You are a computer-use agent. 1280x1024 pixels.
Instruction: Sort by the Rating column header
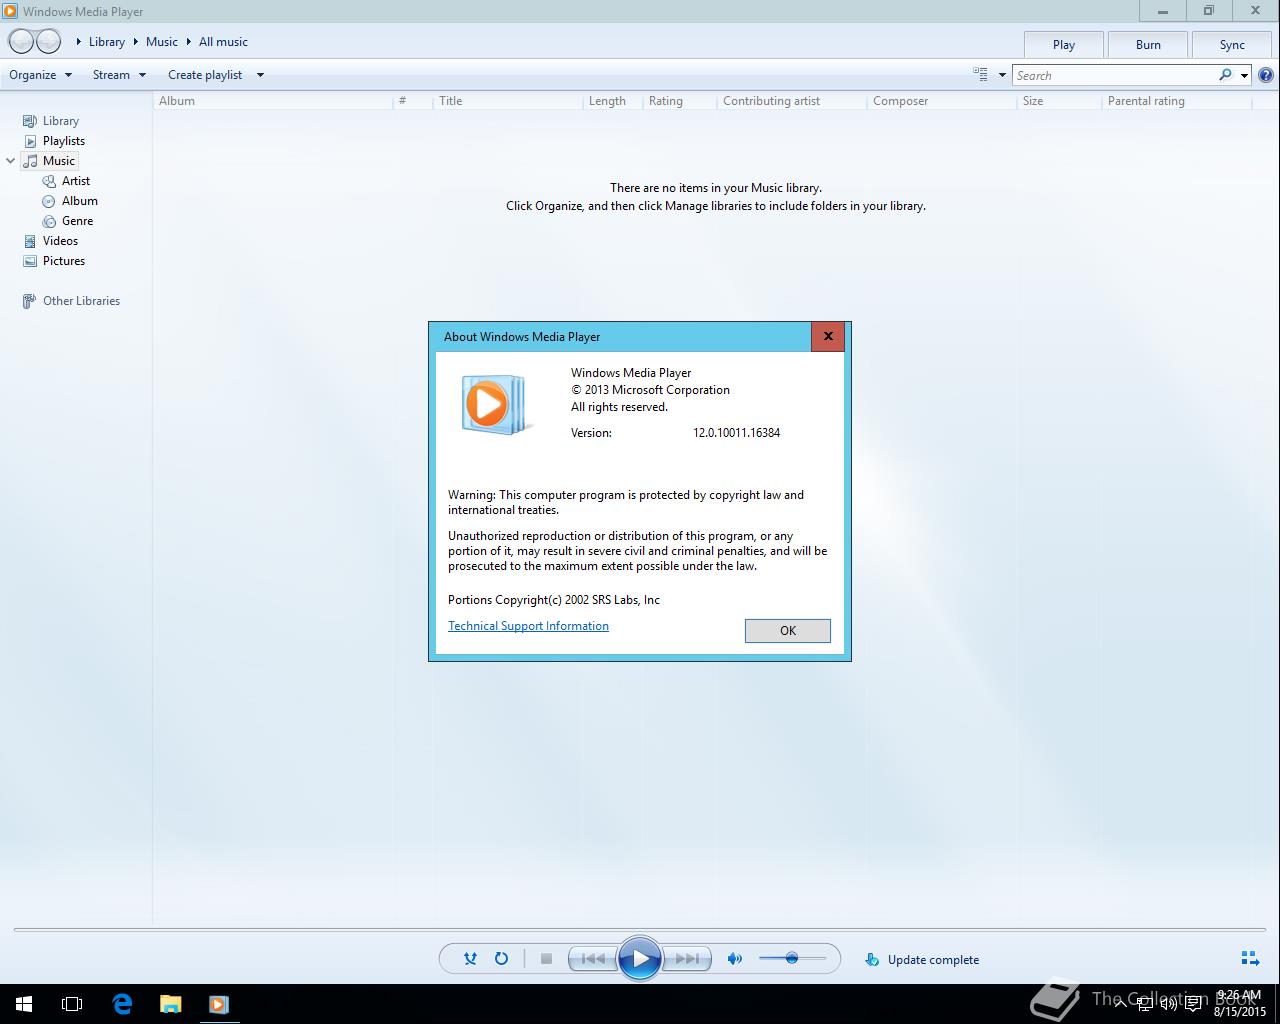pos(680,101)
